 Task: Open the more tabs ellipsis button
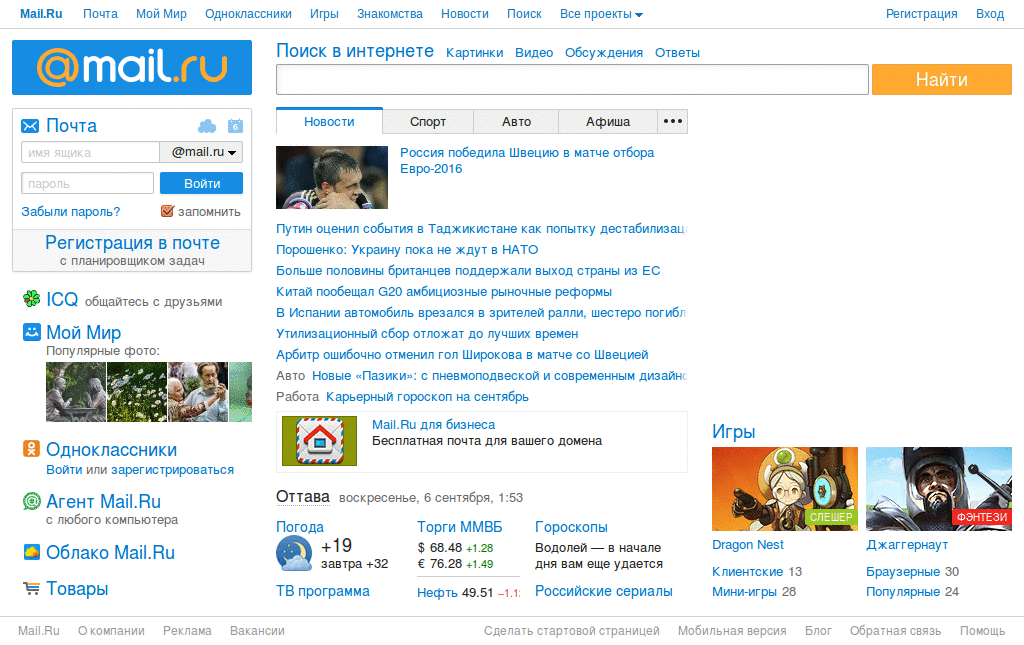click(x=673, y=121)
